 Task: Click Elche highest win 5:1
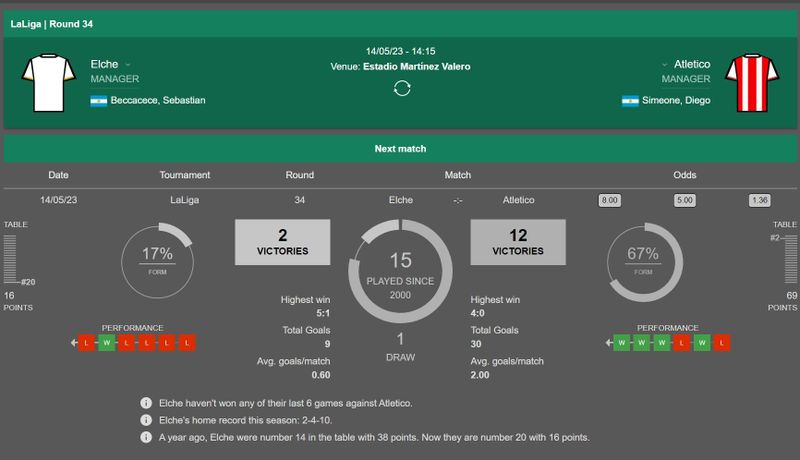pyautogui.click(x=323, y=313)
